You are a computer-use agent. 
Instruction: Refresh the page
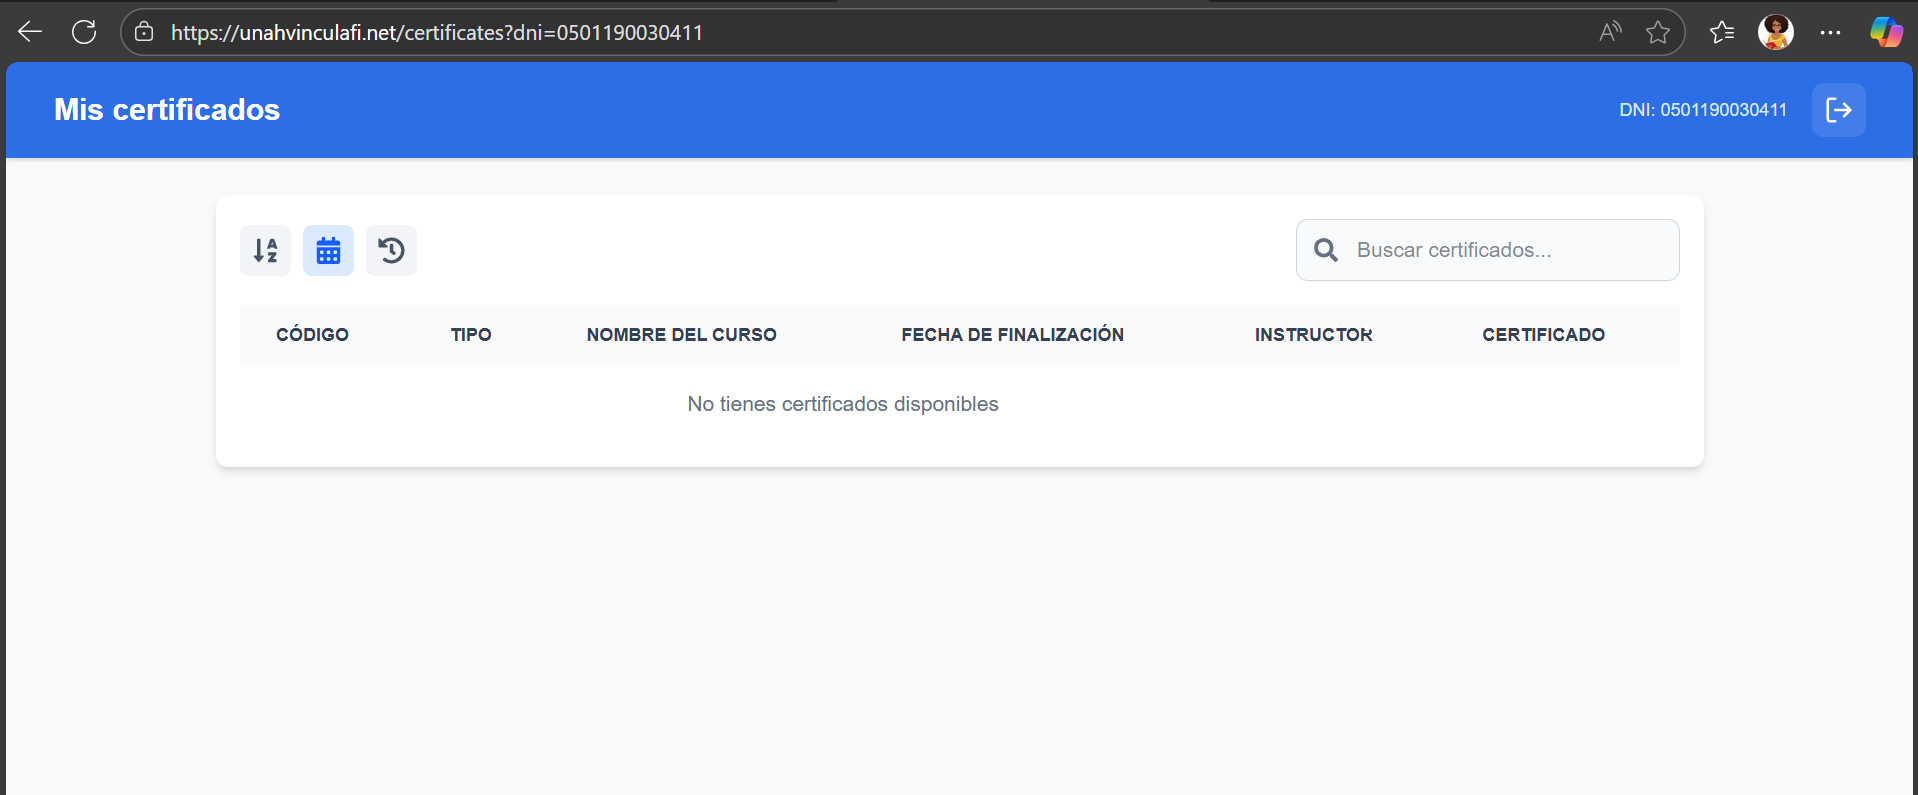84,32
